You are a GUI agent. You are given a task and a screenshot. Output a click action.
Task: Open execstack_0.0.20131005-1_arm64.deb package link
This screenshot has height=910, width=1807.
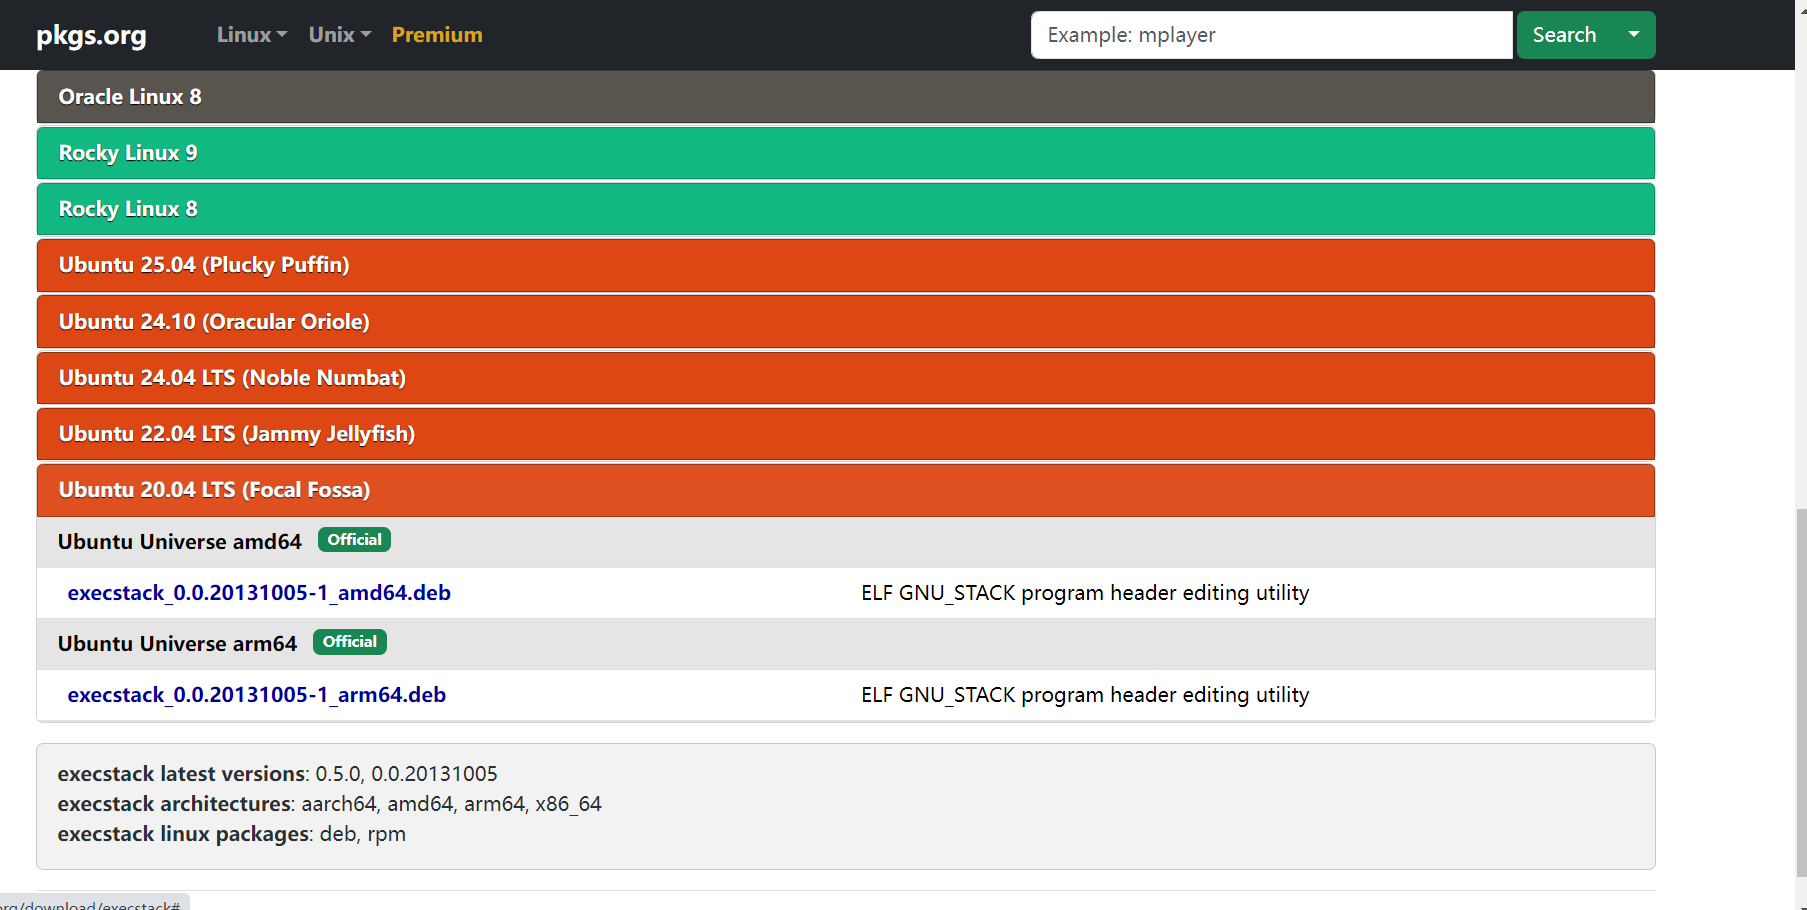[x=257, y=695]
